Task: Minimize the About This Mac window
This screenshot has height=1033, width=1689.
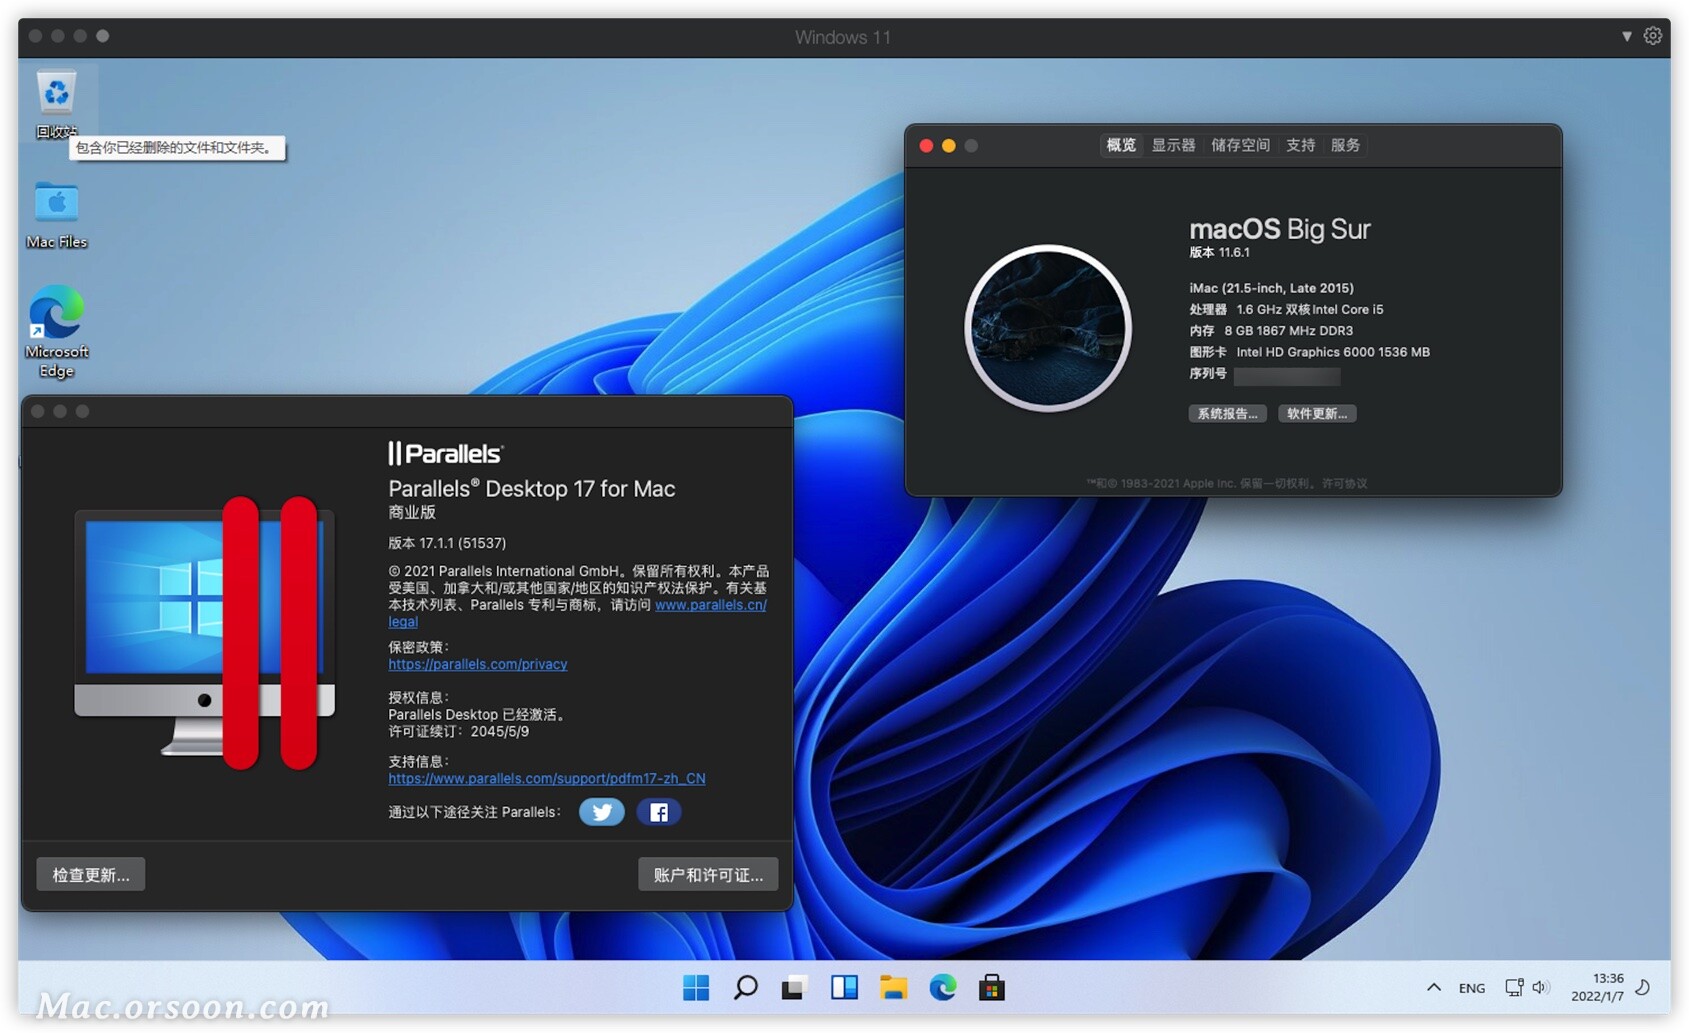Action: [x=949, y=146]
